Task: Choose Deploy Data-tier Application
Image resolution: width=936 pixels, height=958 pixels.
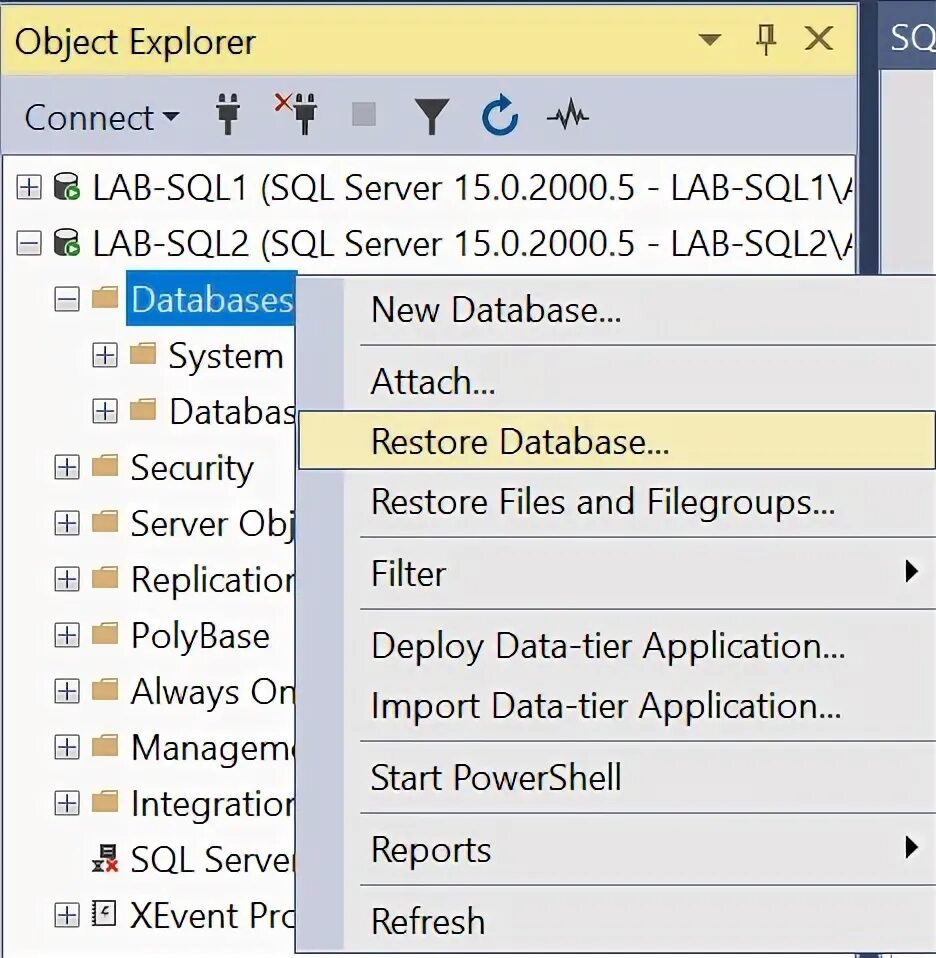Action: [617, 646]
